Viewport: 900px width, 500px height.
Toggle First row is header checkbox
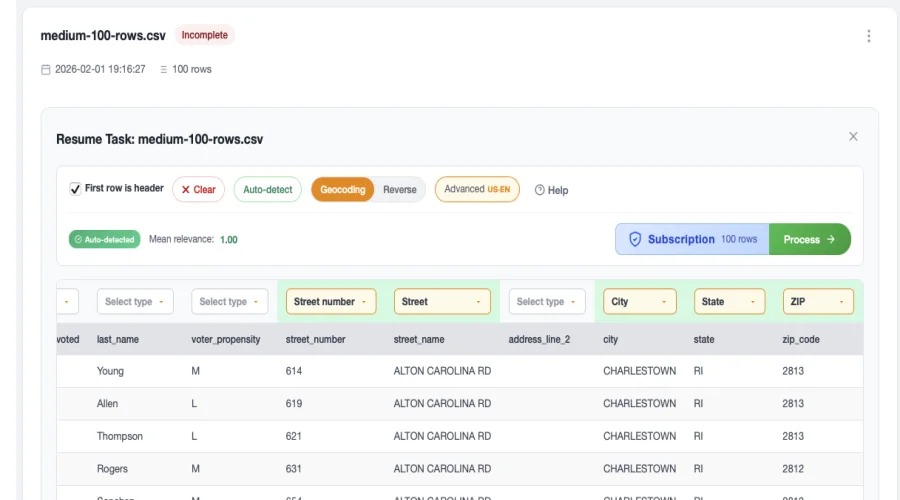[x=75, y=189]
